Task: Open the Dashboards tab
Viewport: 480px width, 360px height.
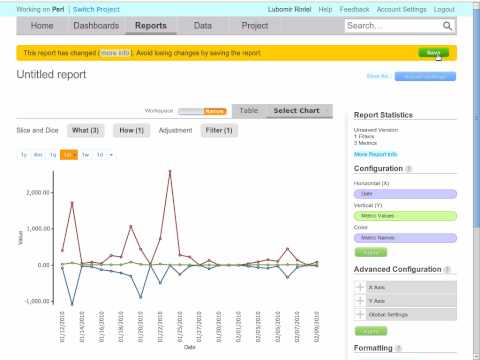Action: 96,26
